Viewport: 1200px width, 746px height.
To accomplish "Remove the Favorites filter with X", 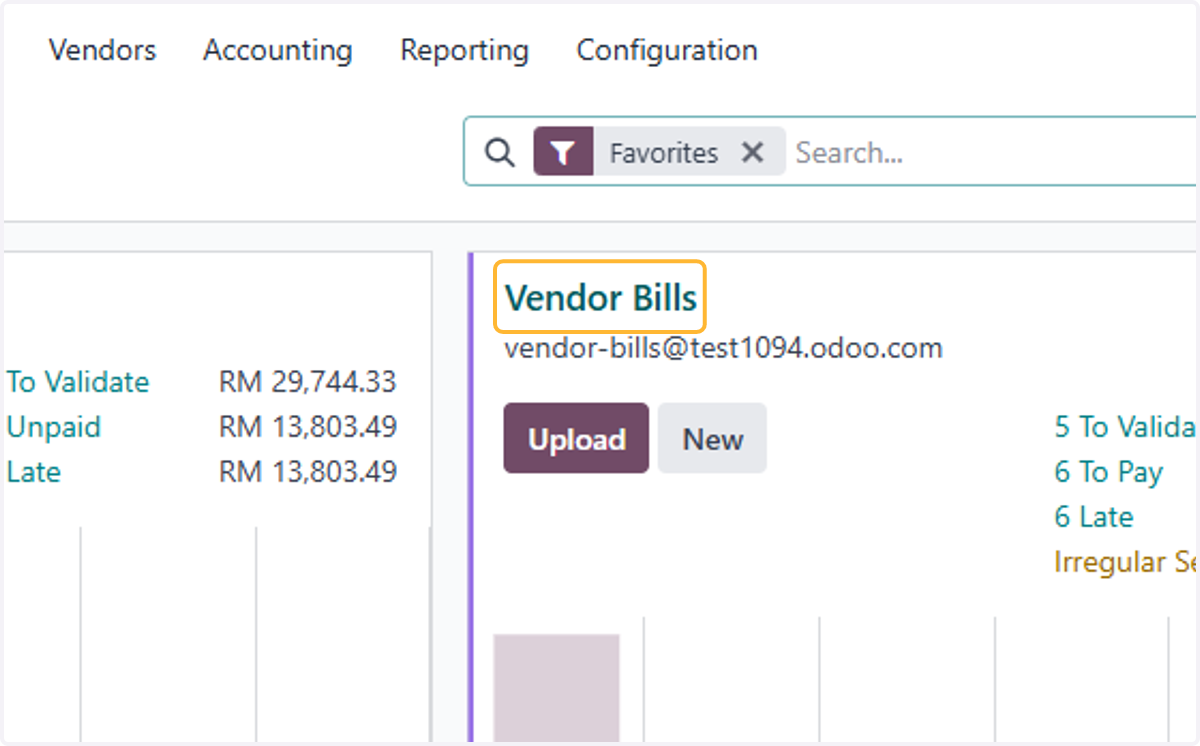I will 752,152.
